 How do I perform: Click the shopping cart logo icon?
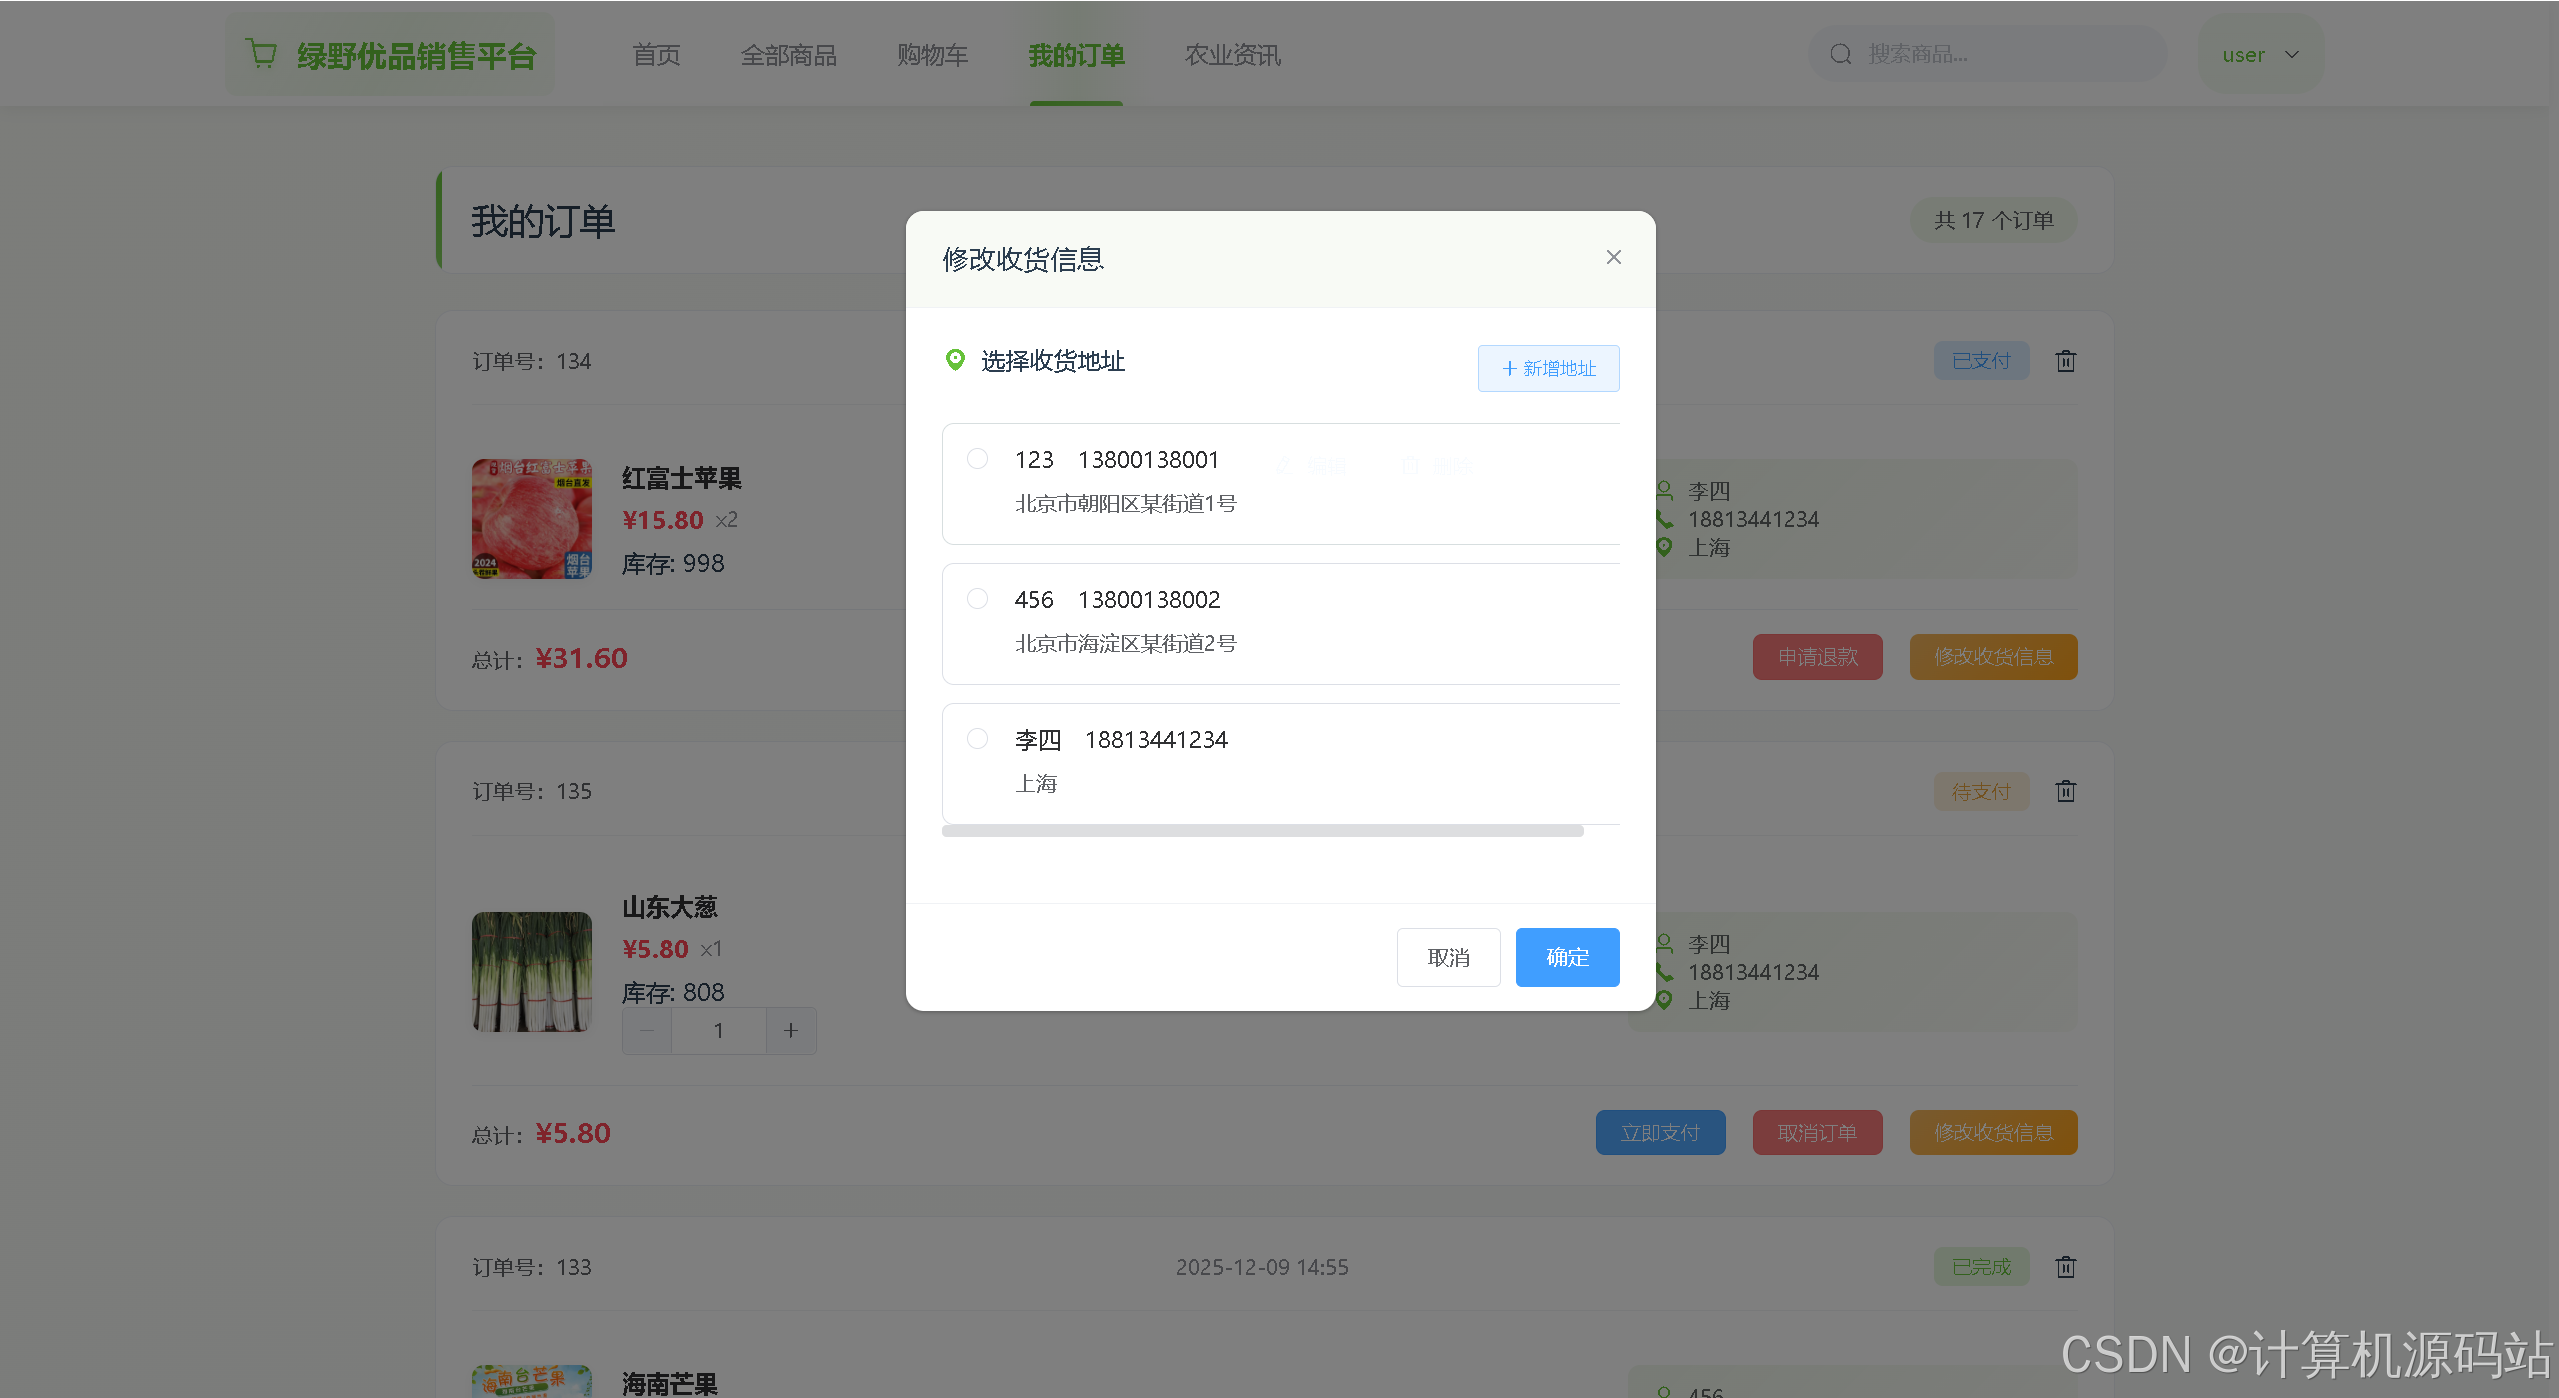tap(261, 54)
